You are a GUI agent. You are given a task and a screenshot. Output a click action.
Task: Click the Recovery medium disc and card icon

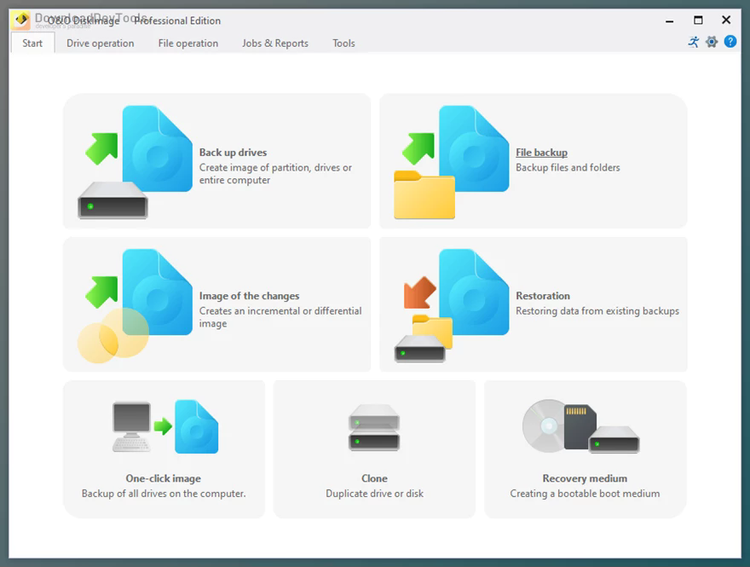point(581,426)
